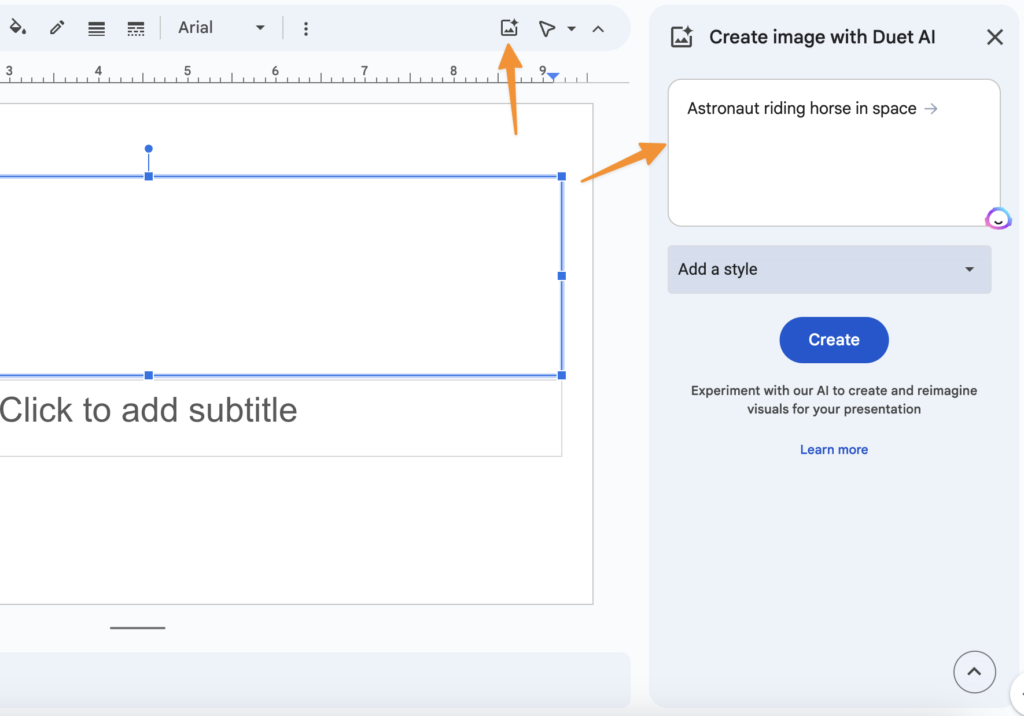This screenshot has height=716, width=1024.
Task: Open the border color pencil tool
Action: click(57, 28)
